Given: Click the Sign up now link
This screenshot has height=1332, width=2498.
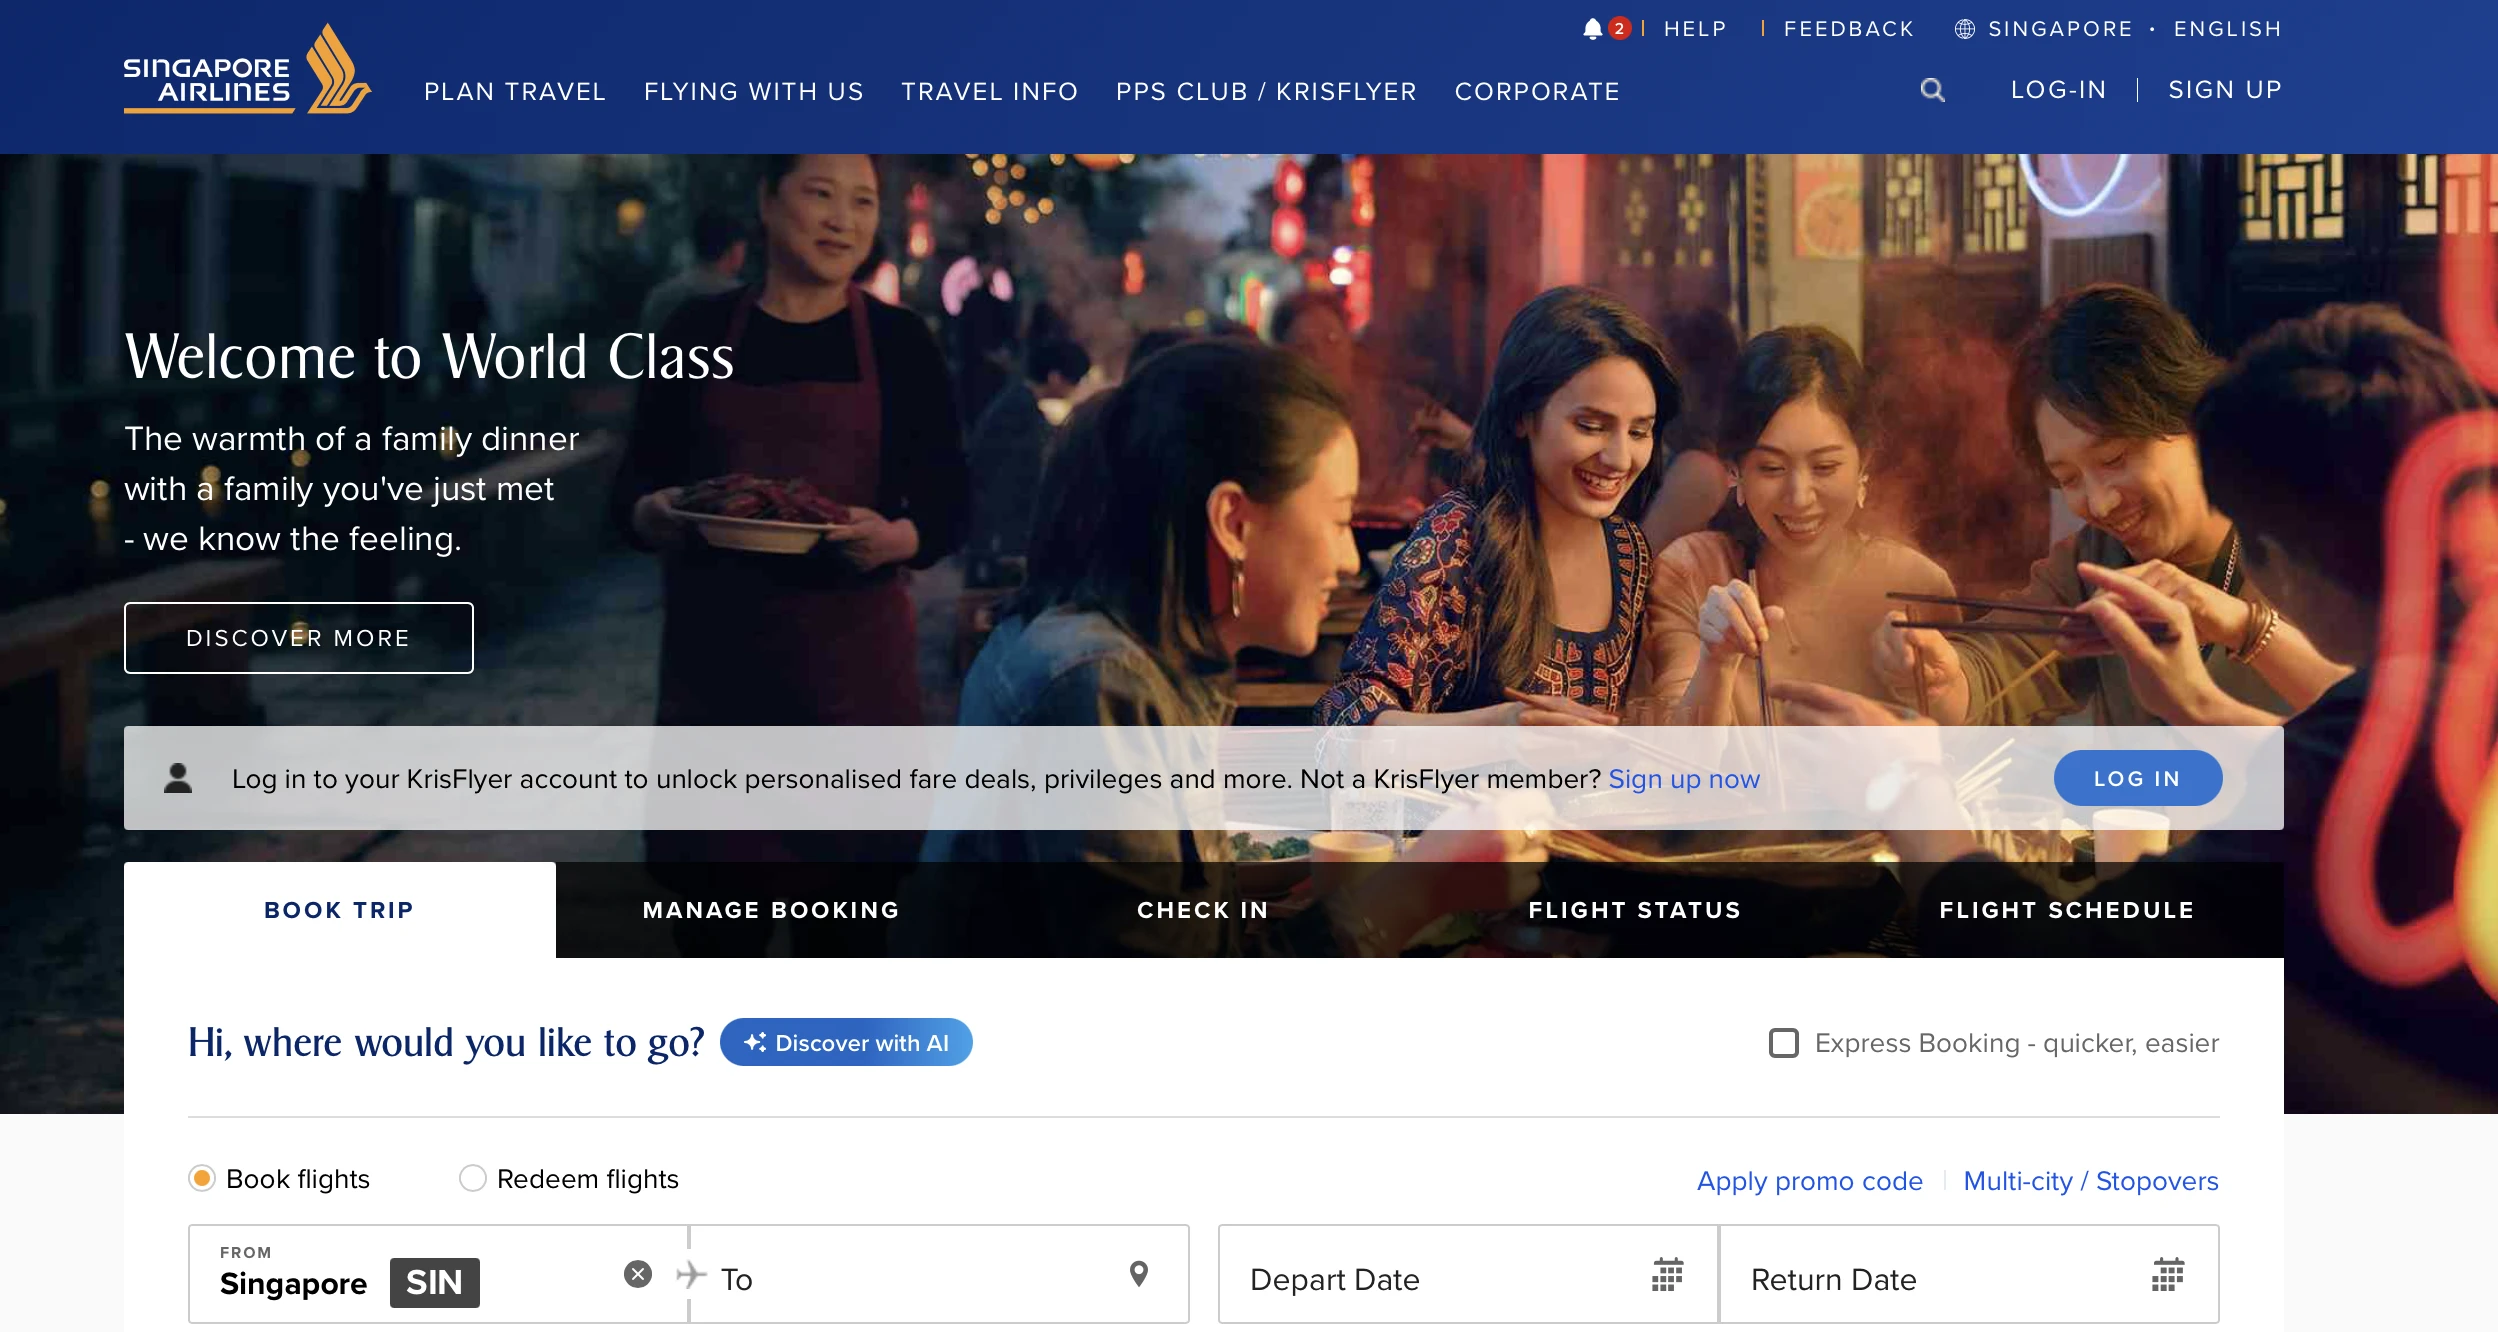Looking at the screenshot, I should [1684, 779].
